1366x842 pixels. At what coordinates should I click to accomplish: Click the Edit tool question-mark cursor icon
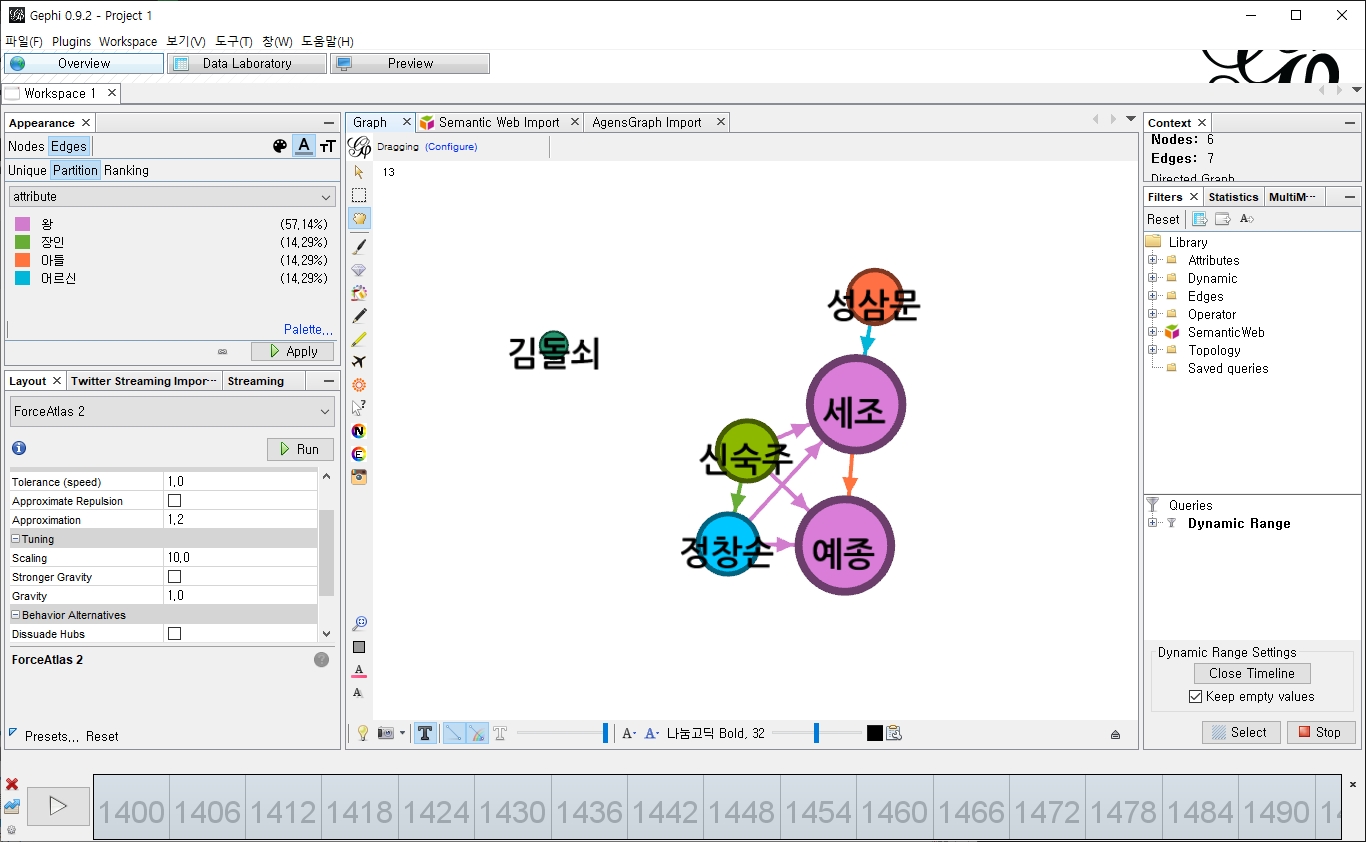click(359, 407)
